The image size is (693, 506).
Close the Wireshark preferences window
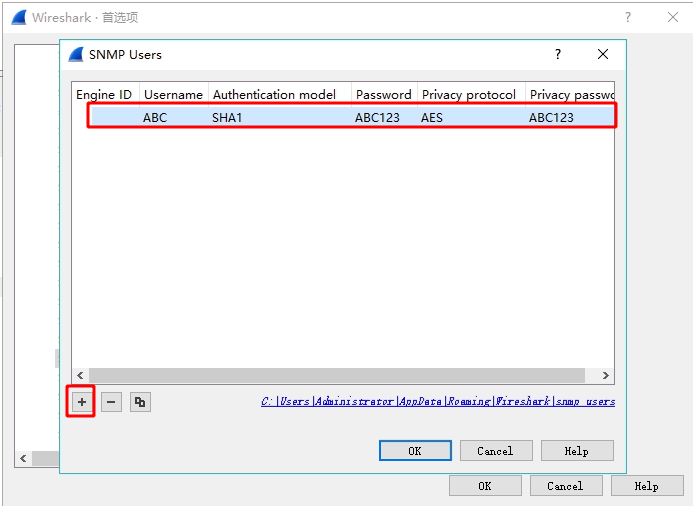[673, 17]
